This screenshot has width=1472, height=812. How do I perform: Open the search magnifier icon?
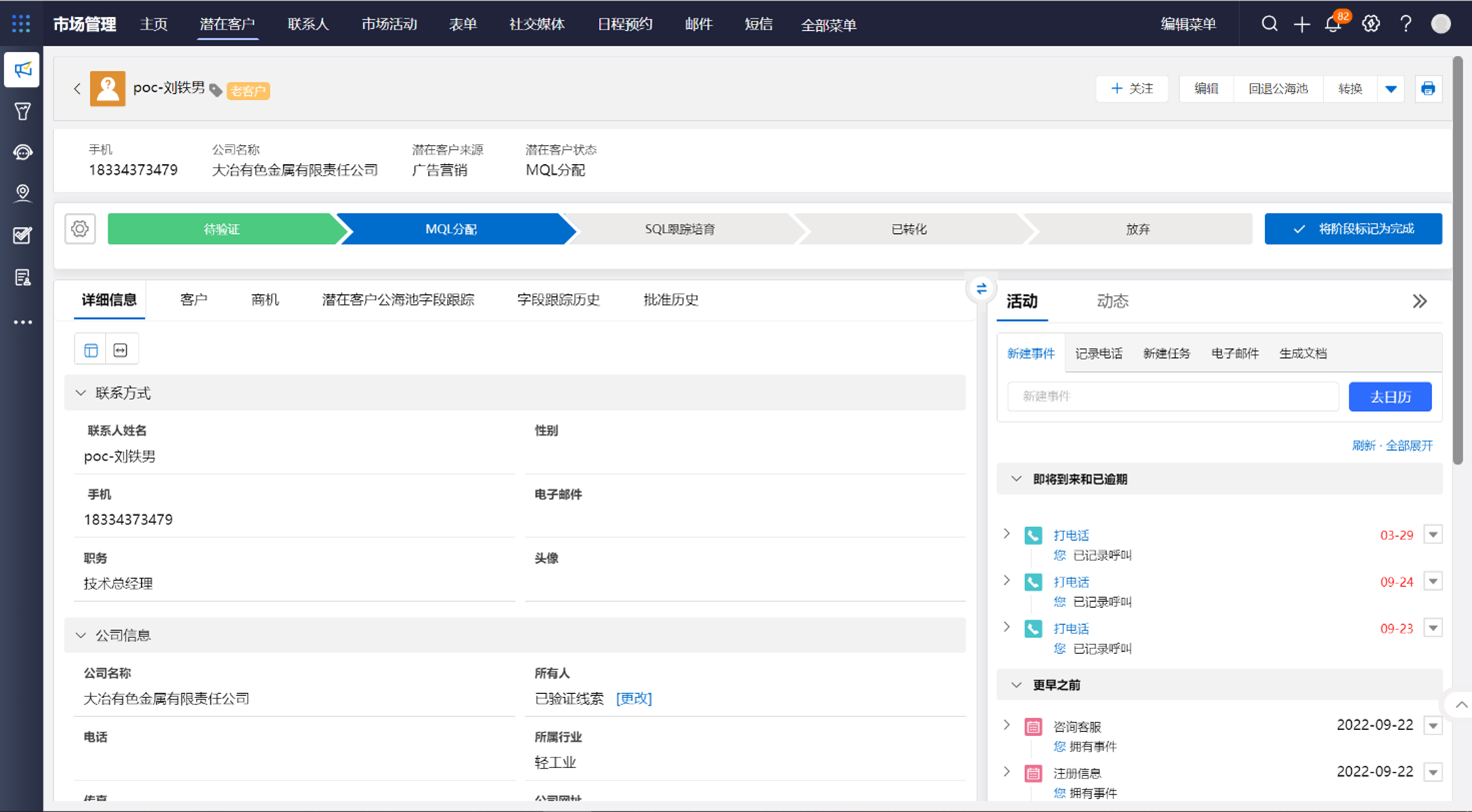tap(1269, 25)
